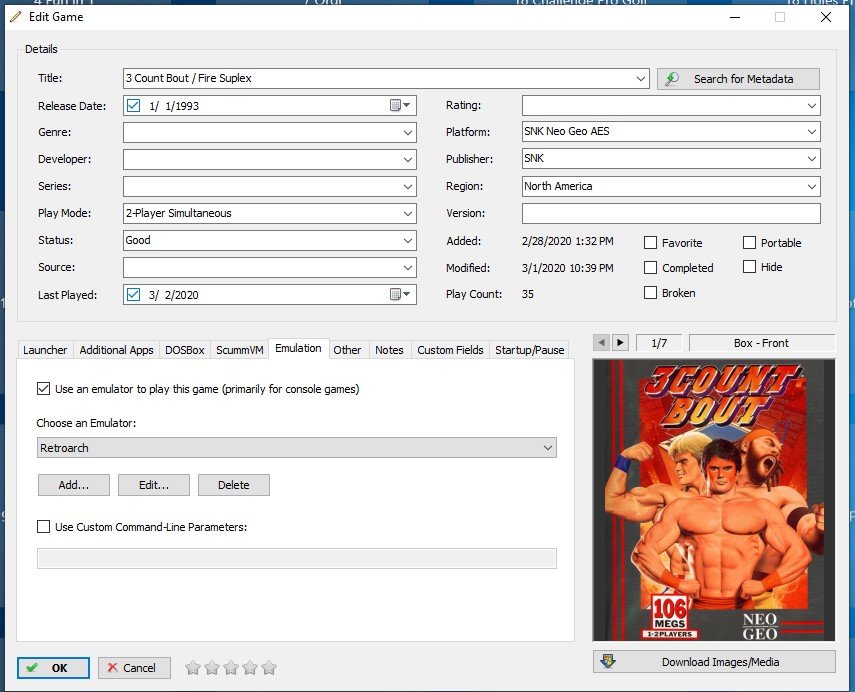Switch to the Launcher tab
This screenshot has height=692, width=855.
pos(45,350)
